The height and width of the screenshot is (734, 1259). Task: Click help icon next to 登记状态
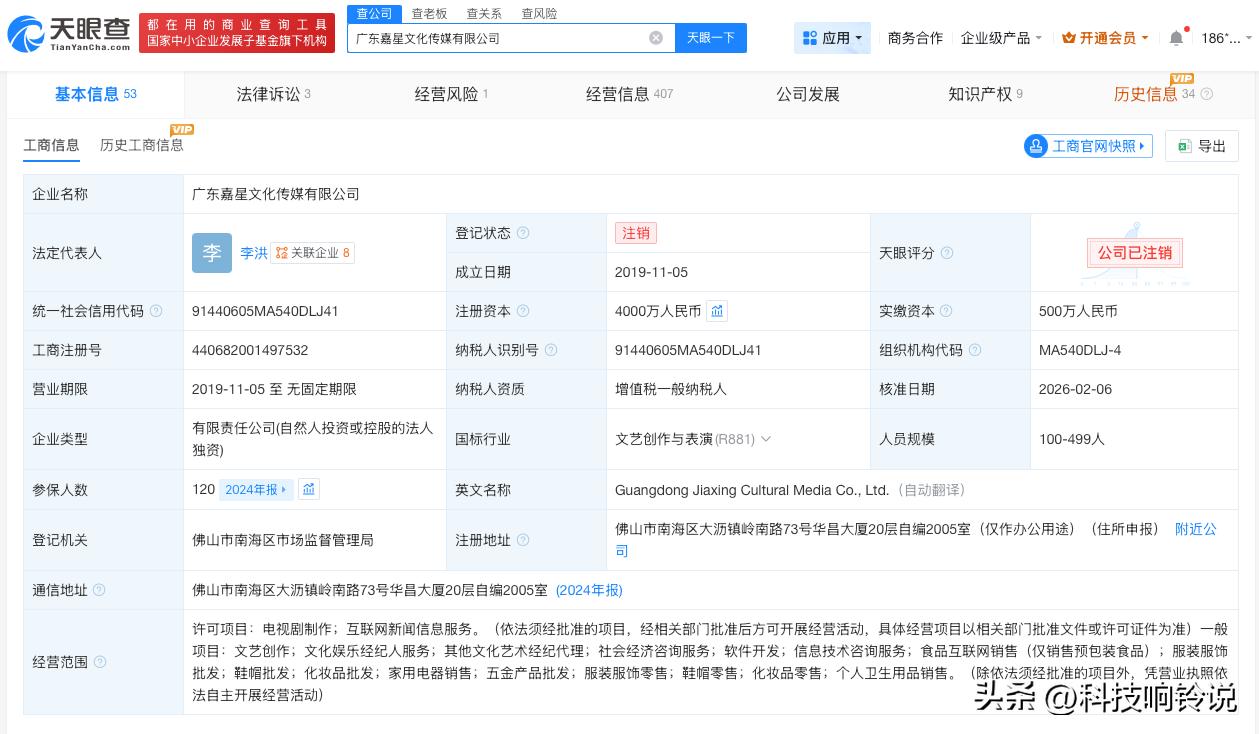point(522,233)
